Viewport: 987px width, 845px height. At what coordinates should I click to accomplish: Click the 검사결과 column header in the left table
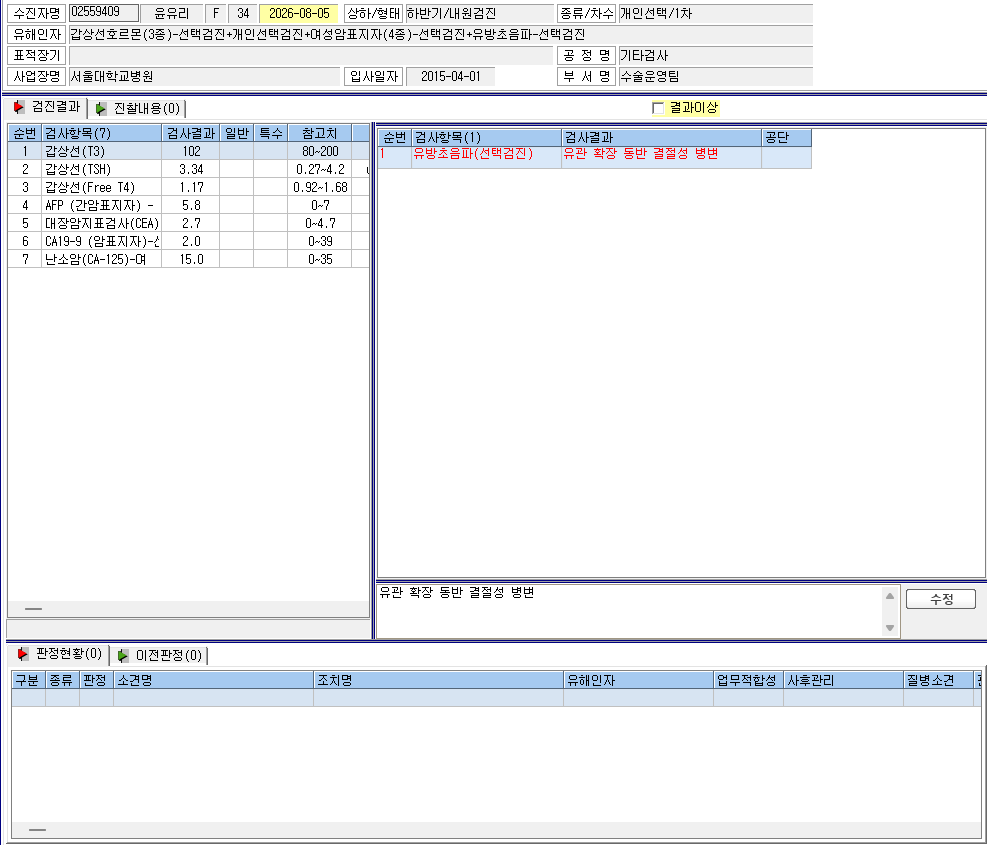coord(191,133)
